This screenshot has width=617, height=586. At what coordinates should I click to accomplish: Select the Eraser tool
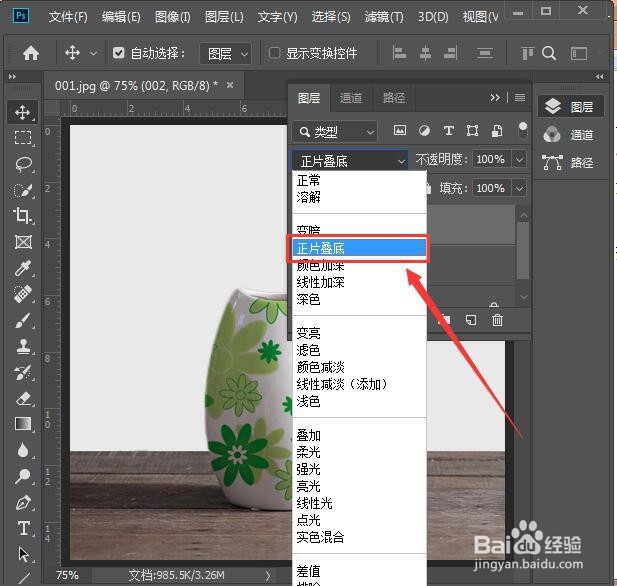(x=24, y=398)
